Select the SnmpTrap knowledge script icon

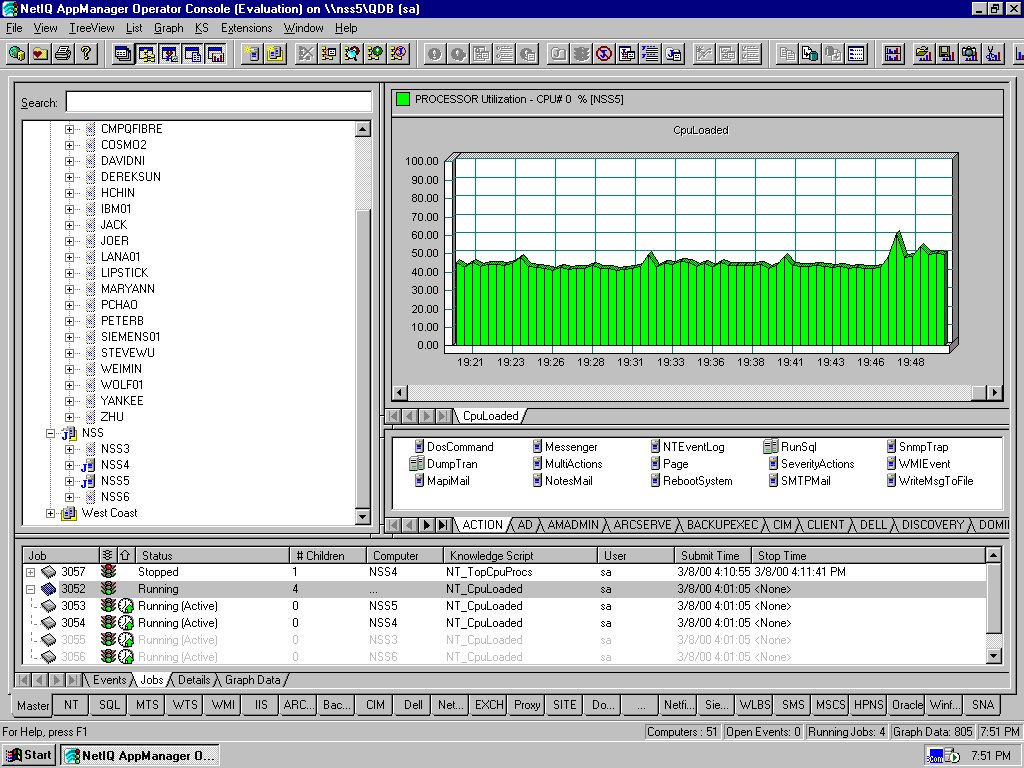[x=891, y=447]
